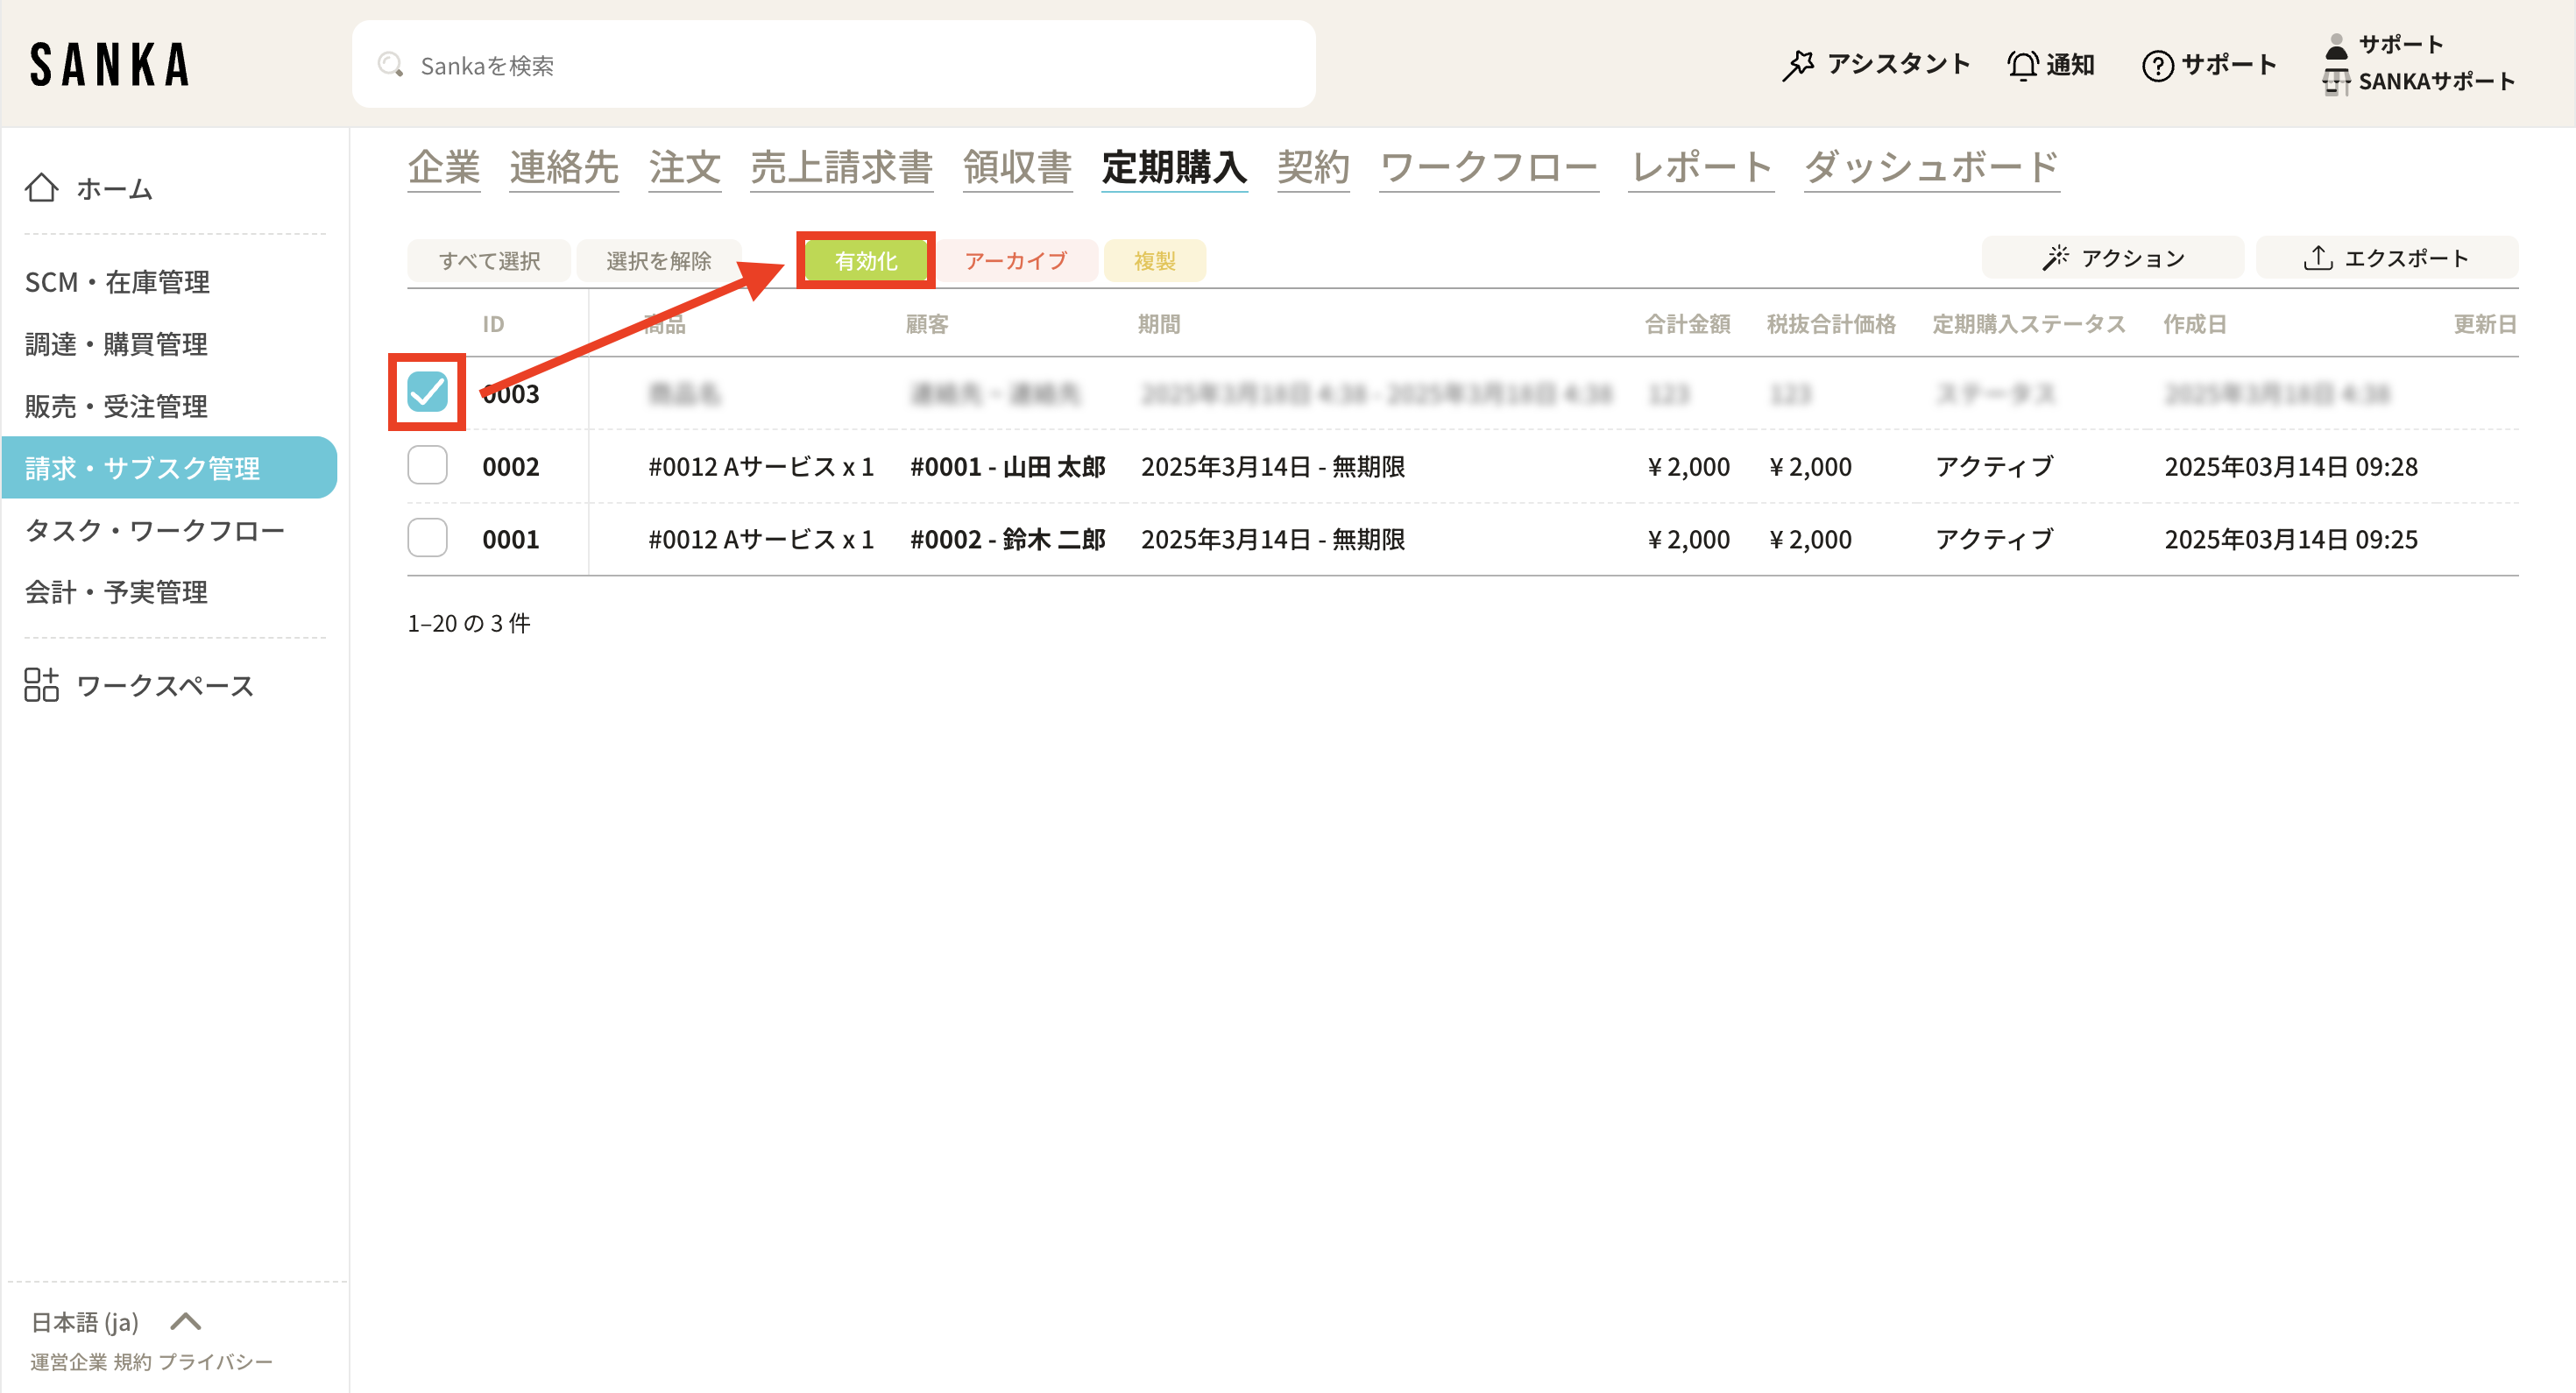Check the checkbox for subscription 0002
The height and width of the screenshot is (1393, 2576).
click(427, 465)
